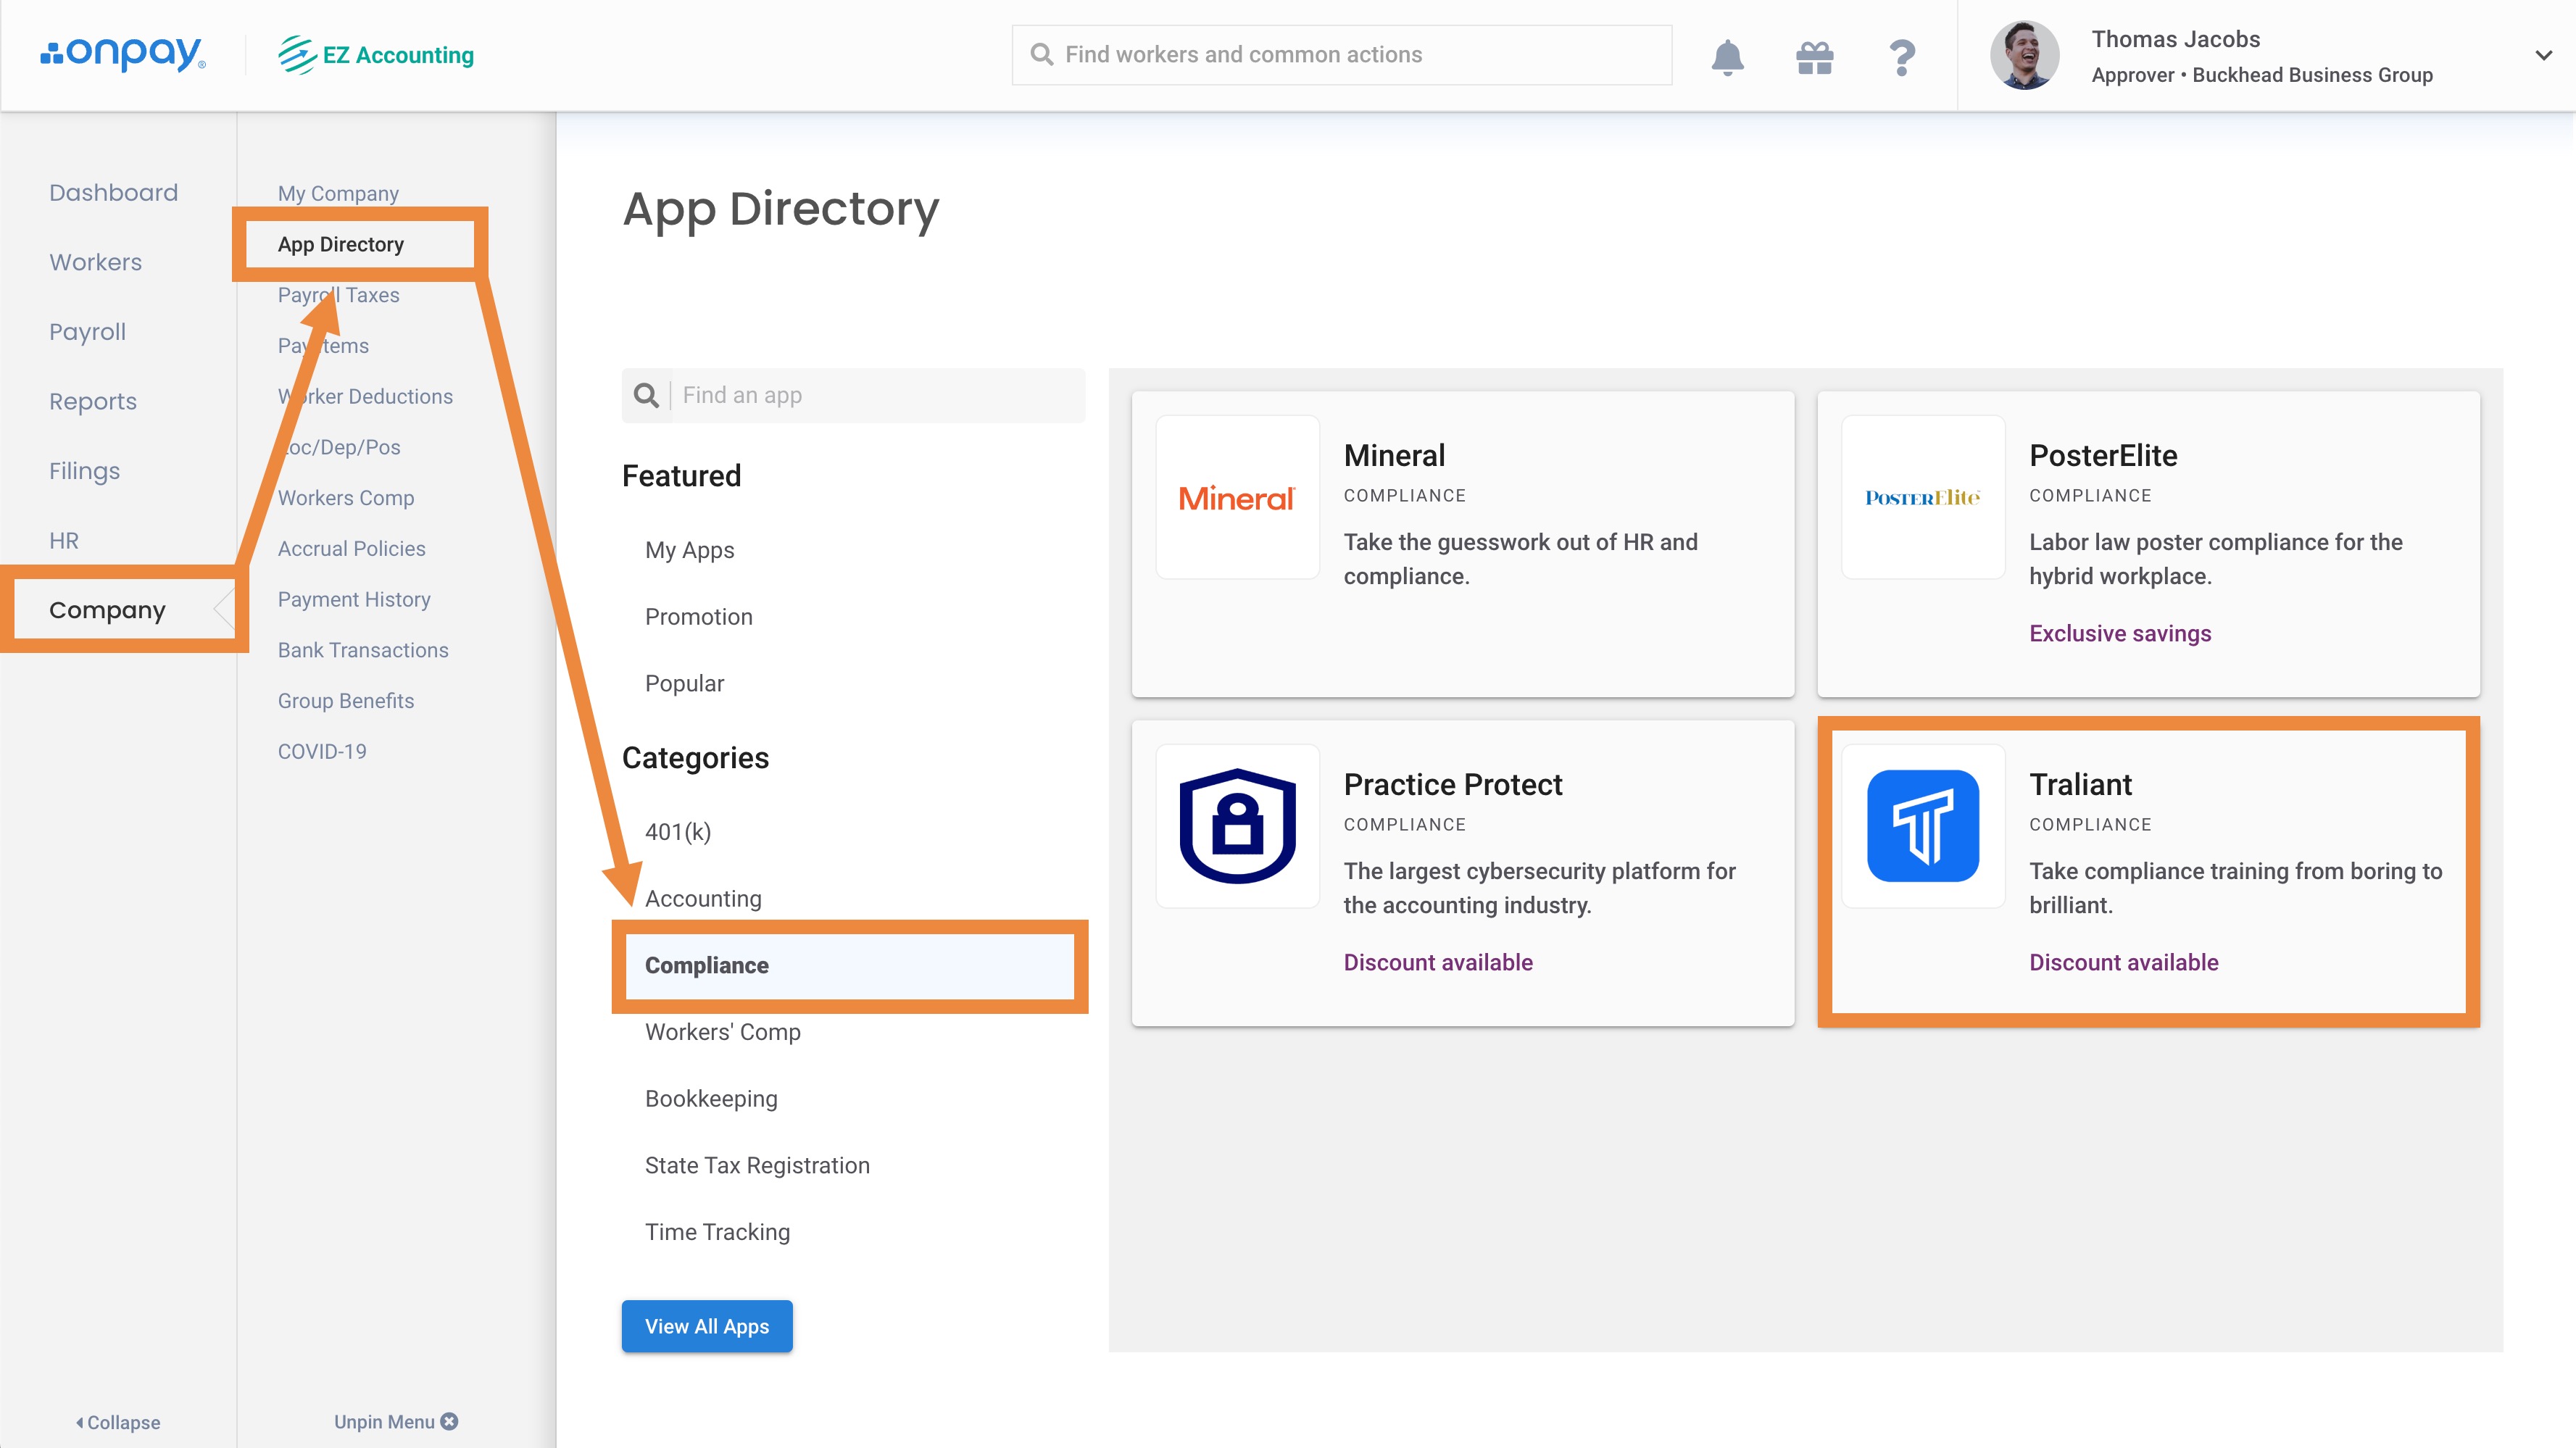The image size is (2576, 1448).
Task: Select the Time Tracking category
Action: [717, 1232]
